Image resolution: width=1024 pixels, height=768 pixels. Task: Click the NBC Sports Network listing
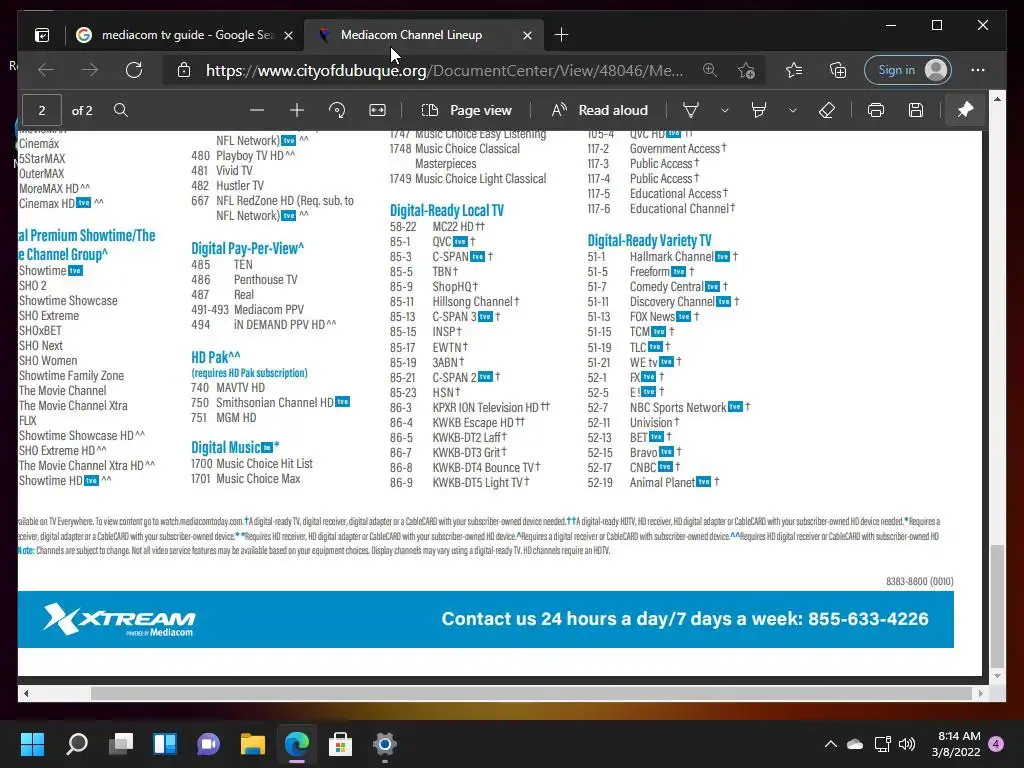669,408
